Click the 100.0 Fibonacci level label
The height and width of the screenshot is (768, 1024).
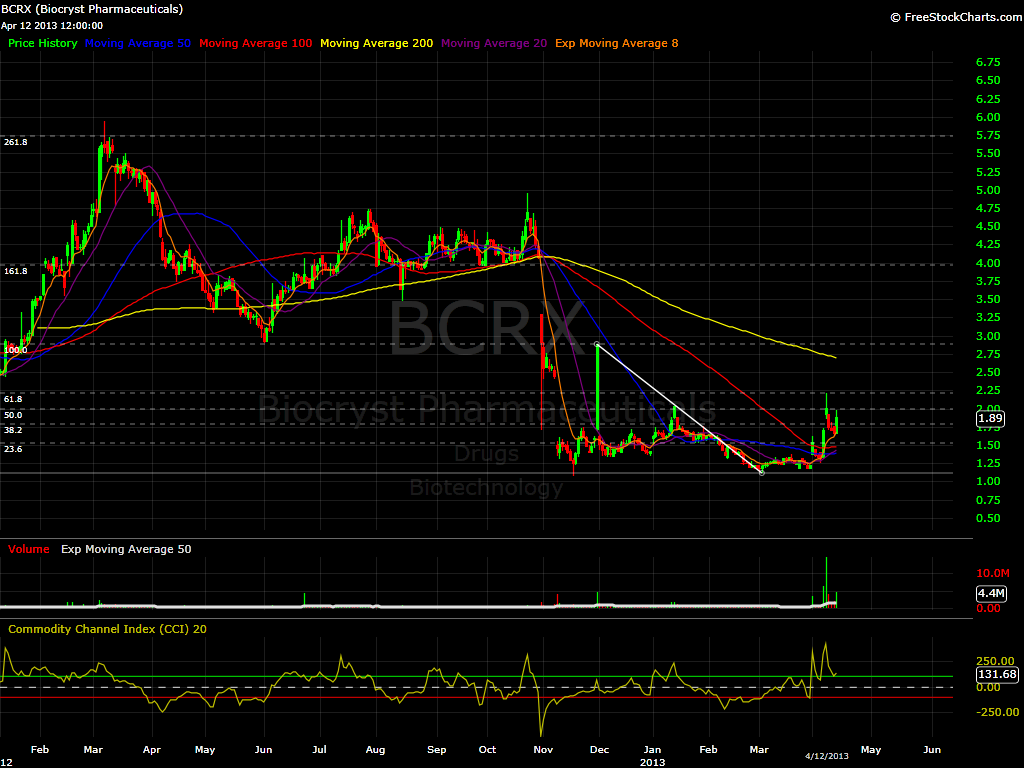(16, 350)
